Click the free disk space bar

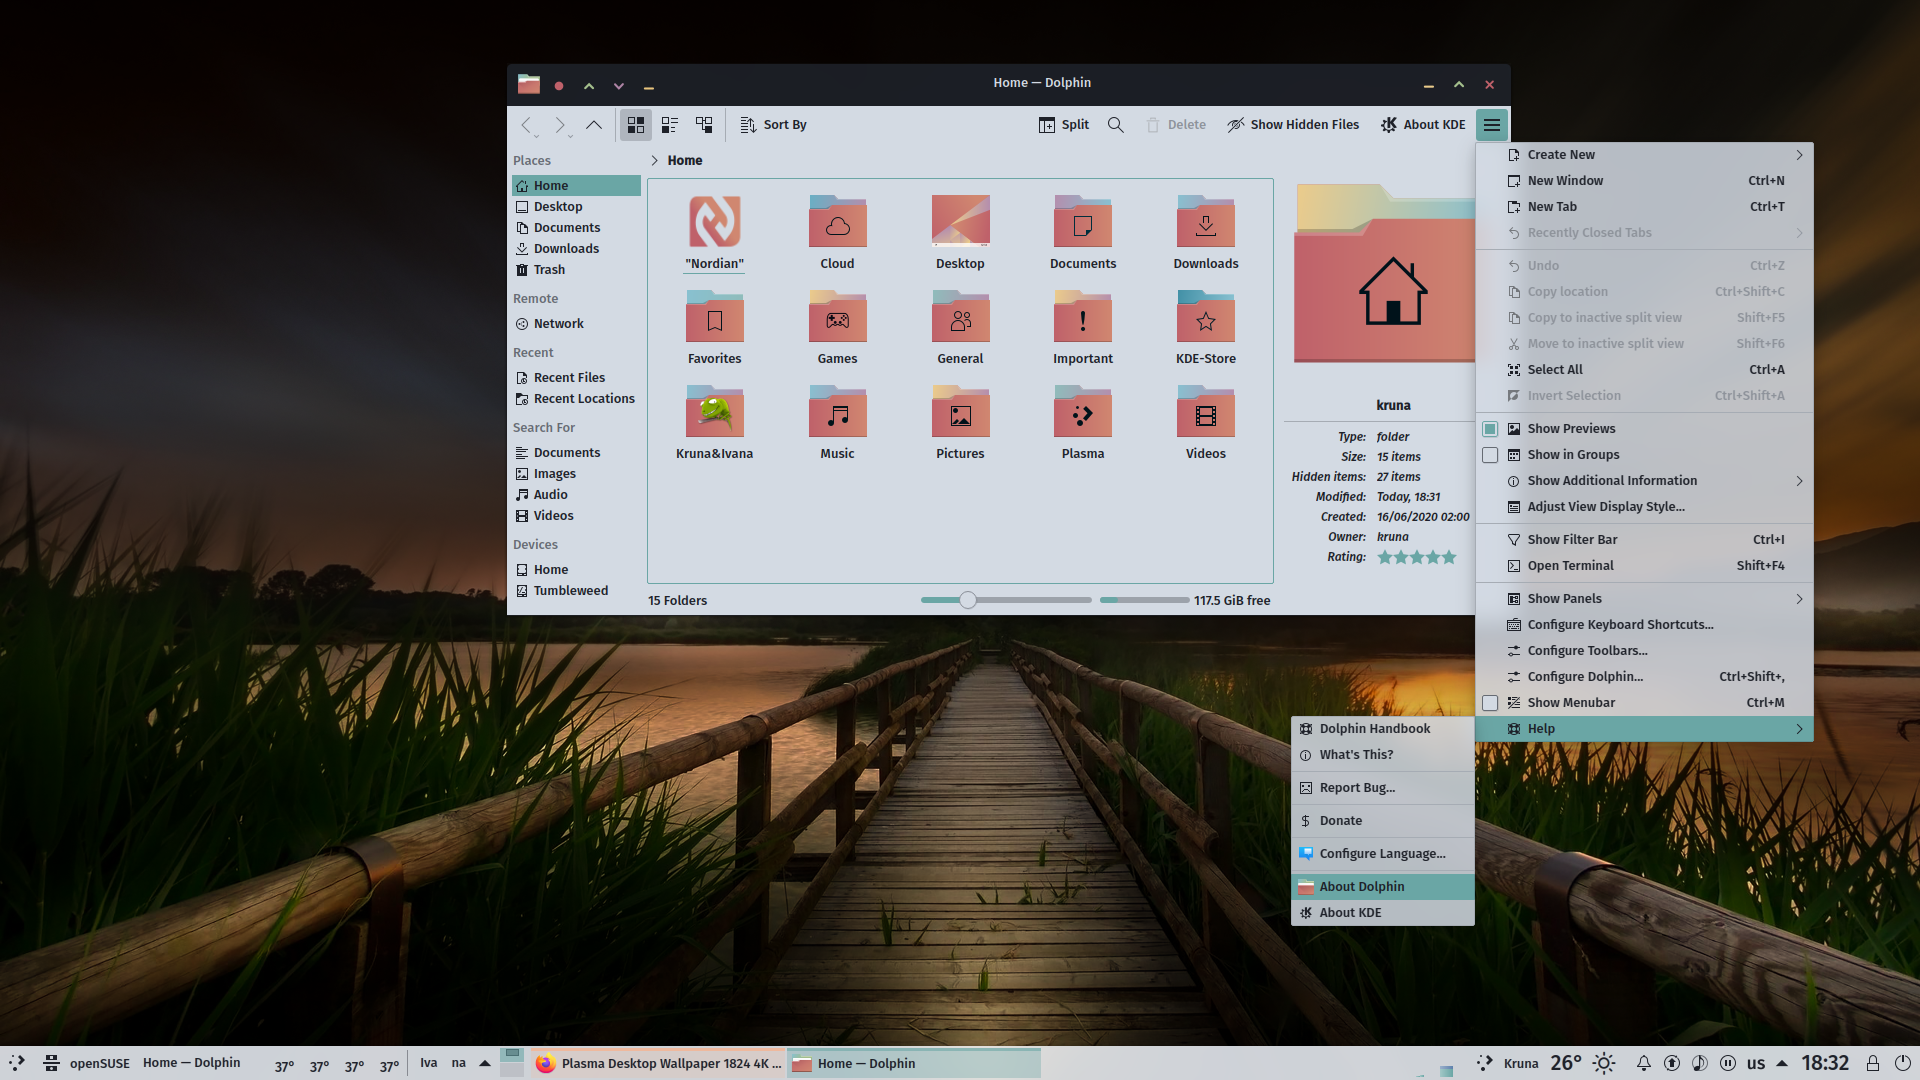(x=1144, y=600)
